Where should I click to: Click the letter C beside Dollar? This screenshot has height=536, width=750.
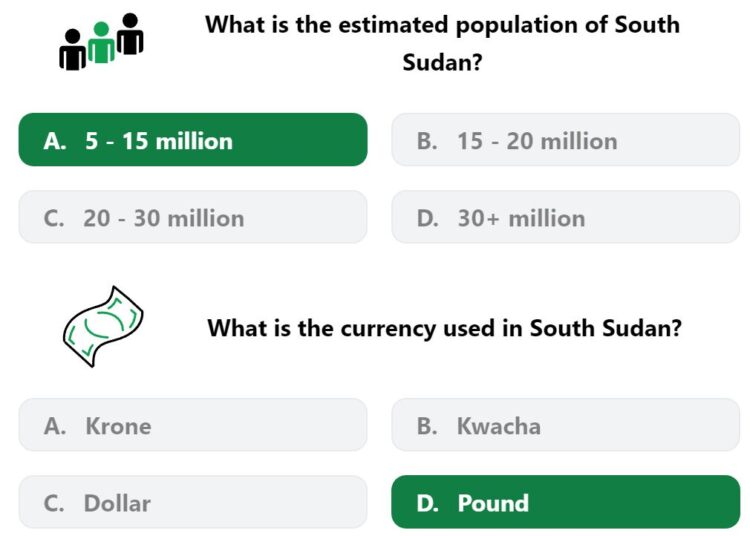[x=54, y=503]
